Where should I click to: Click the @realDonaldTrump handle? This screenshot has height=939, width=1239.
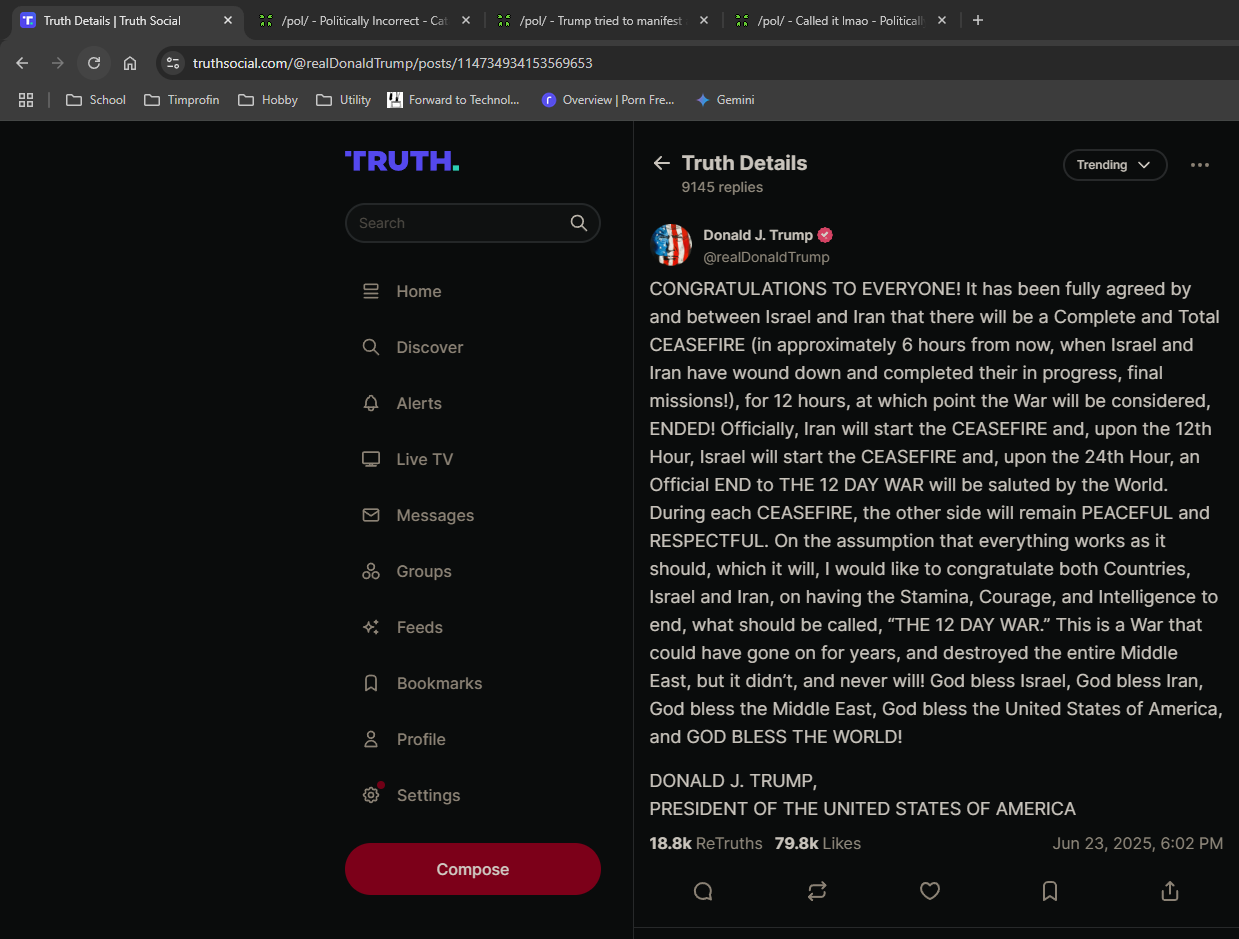pyautogui.click(x=766, y=257)
